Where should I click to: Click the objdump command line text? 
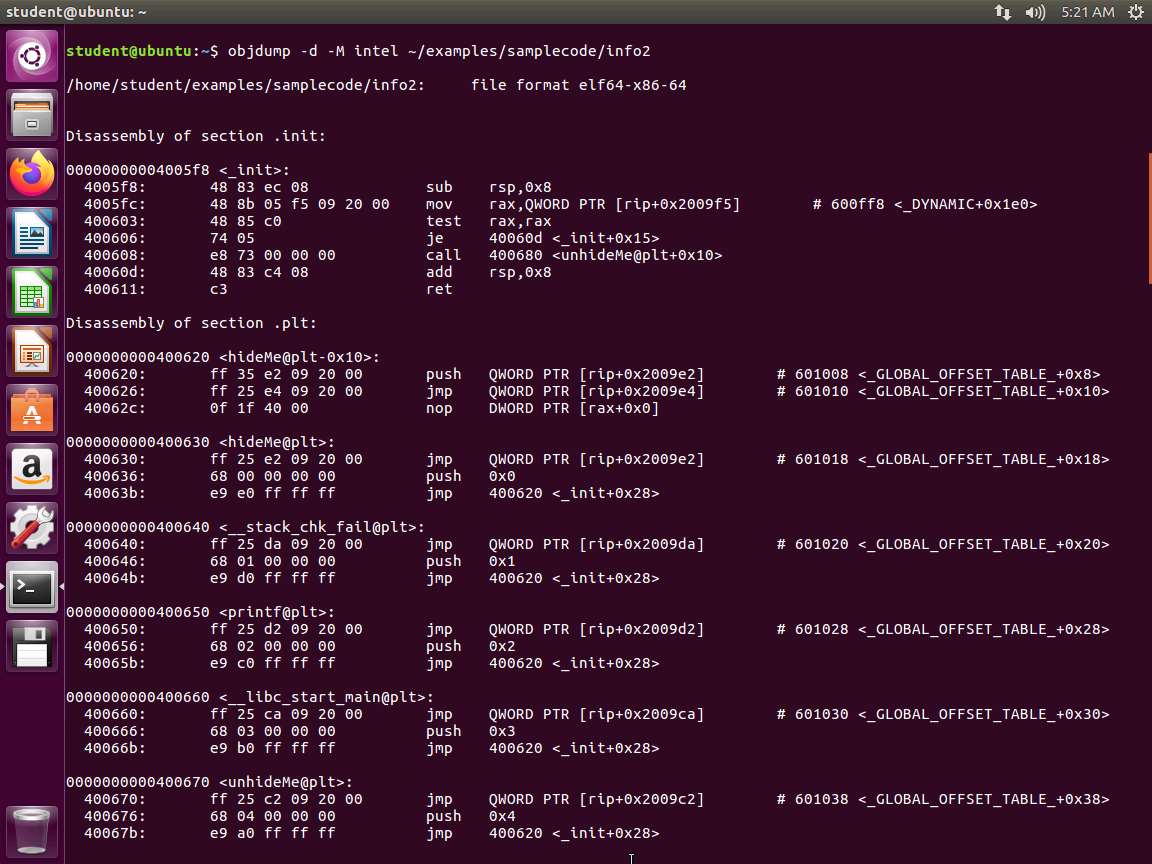pos(438,51)
